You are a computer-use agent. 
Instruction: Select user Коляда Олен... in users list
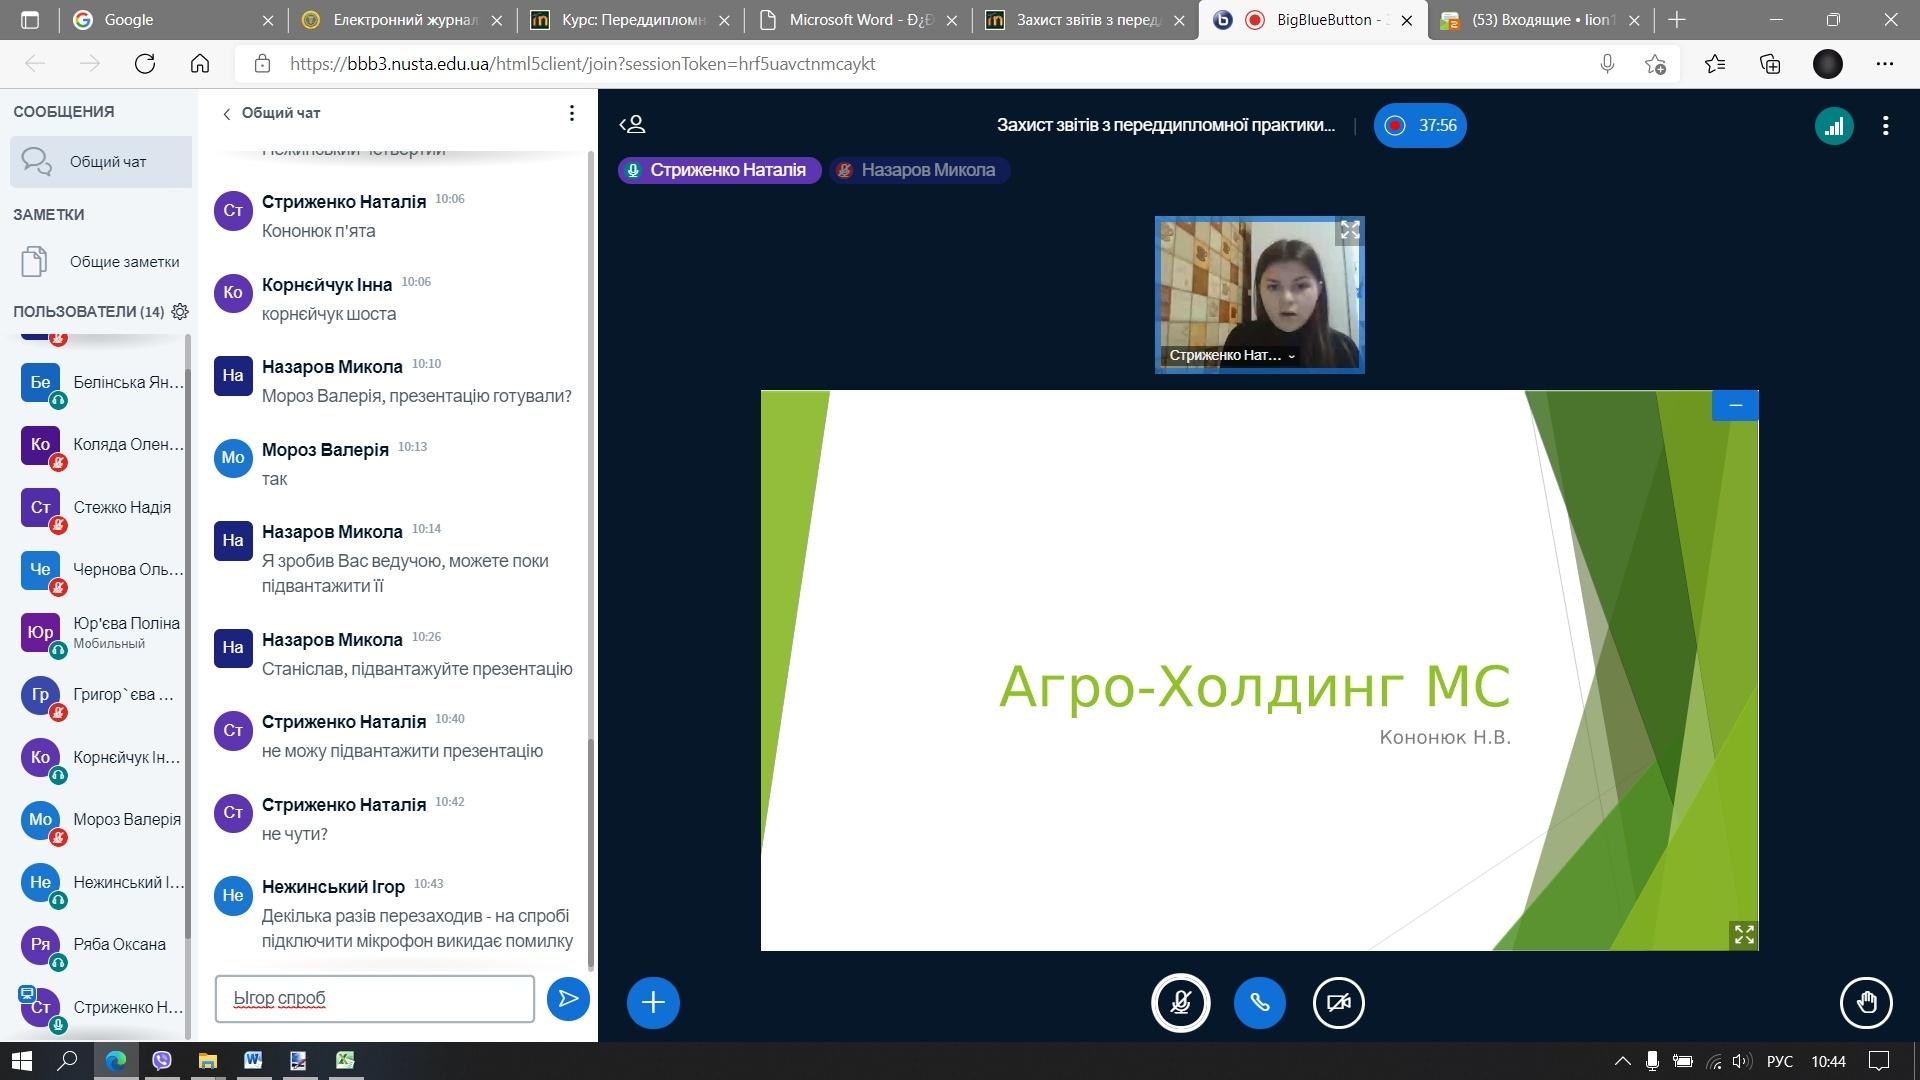[x=101, y=445]
